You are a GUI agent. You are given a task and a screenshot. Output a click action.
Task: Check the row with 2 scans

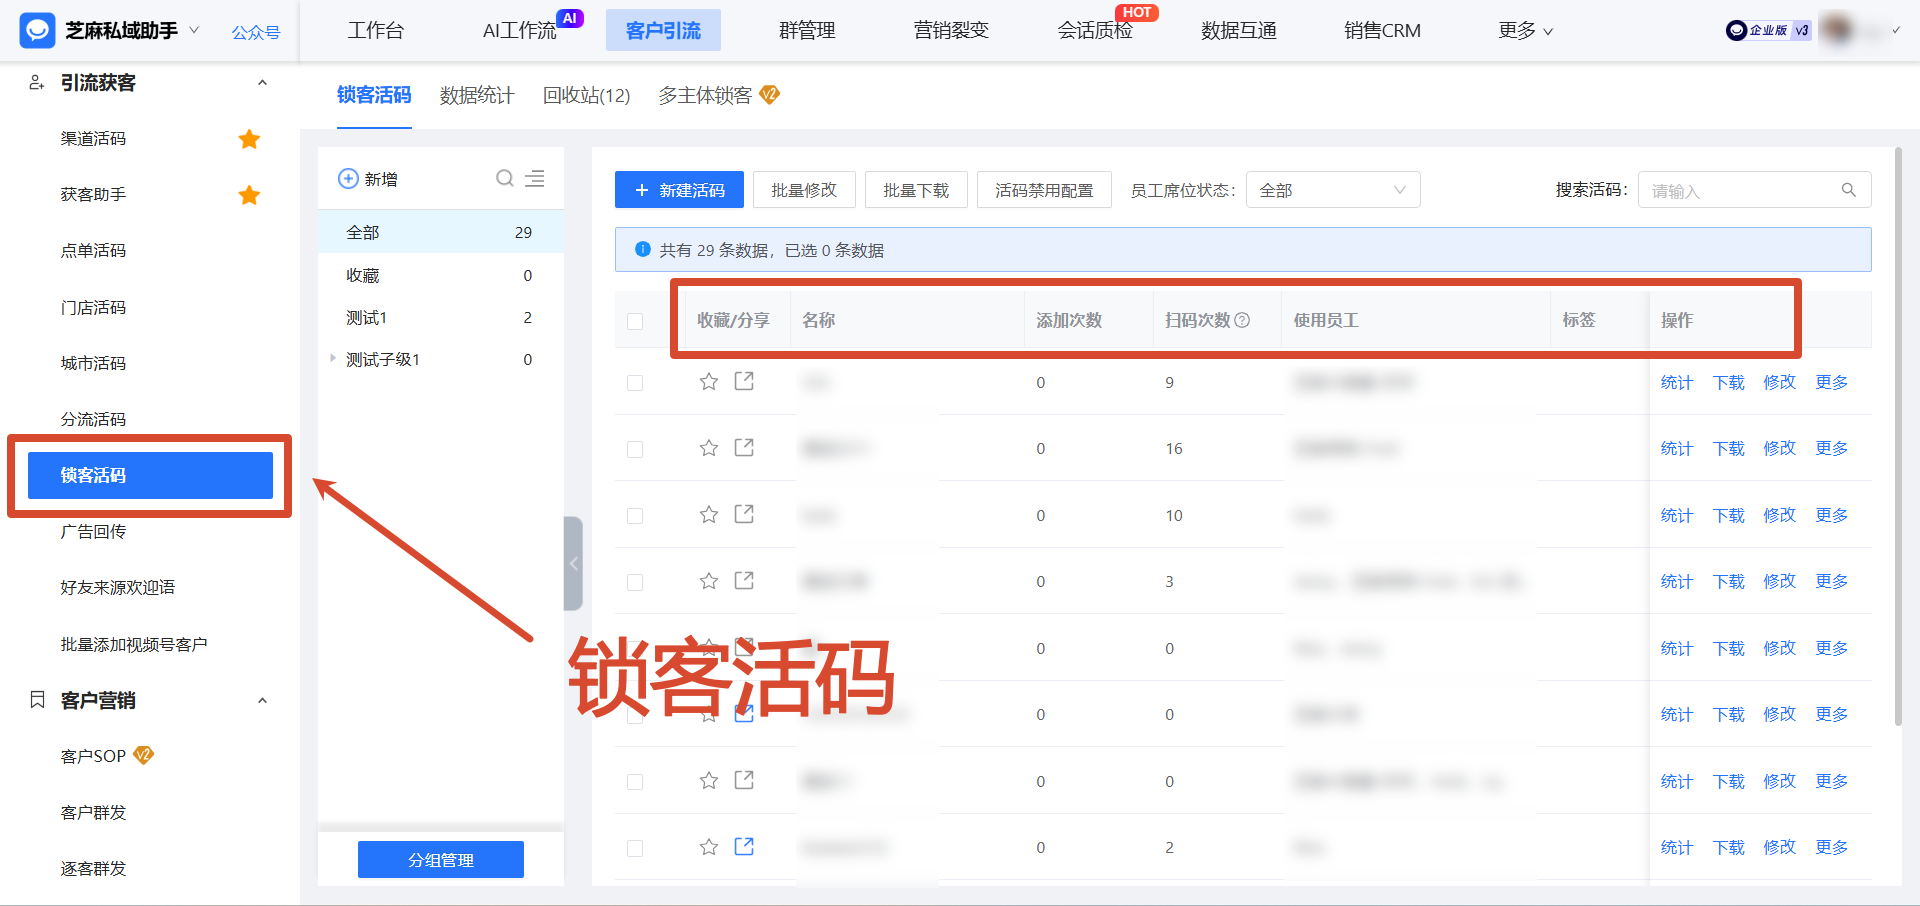pyautogui.click(x=635, y=848)
